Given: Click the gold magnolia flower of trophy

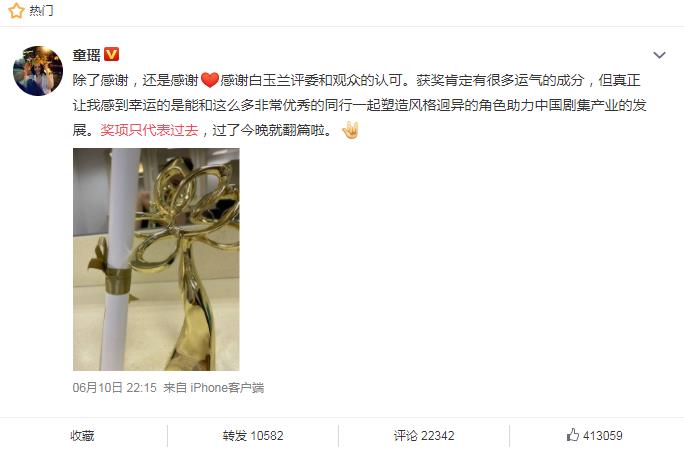Looking at the screenshot, I should (x=192, y=205).
